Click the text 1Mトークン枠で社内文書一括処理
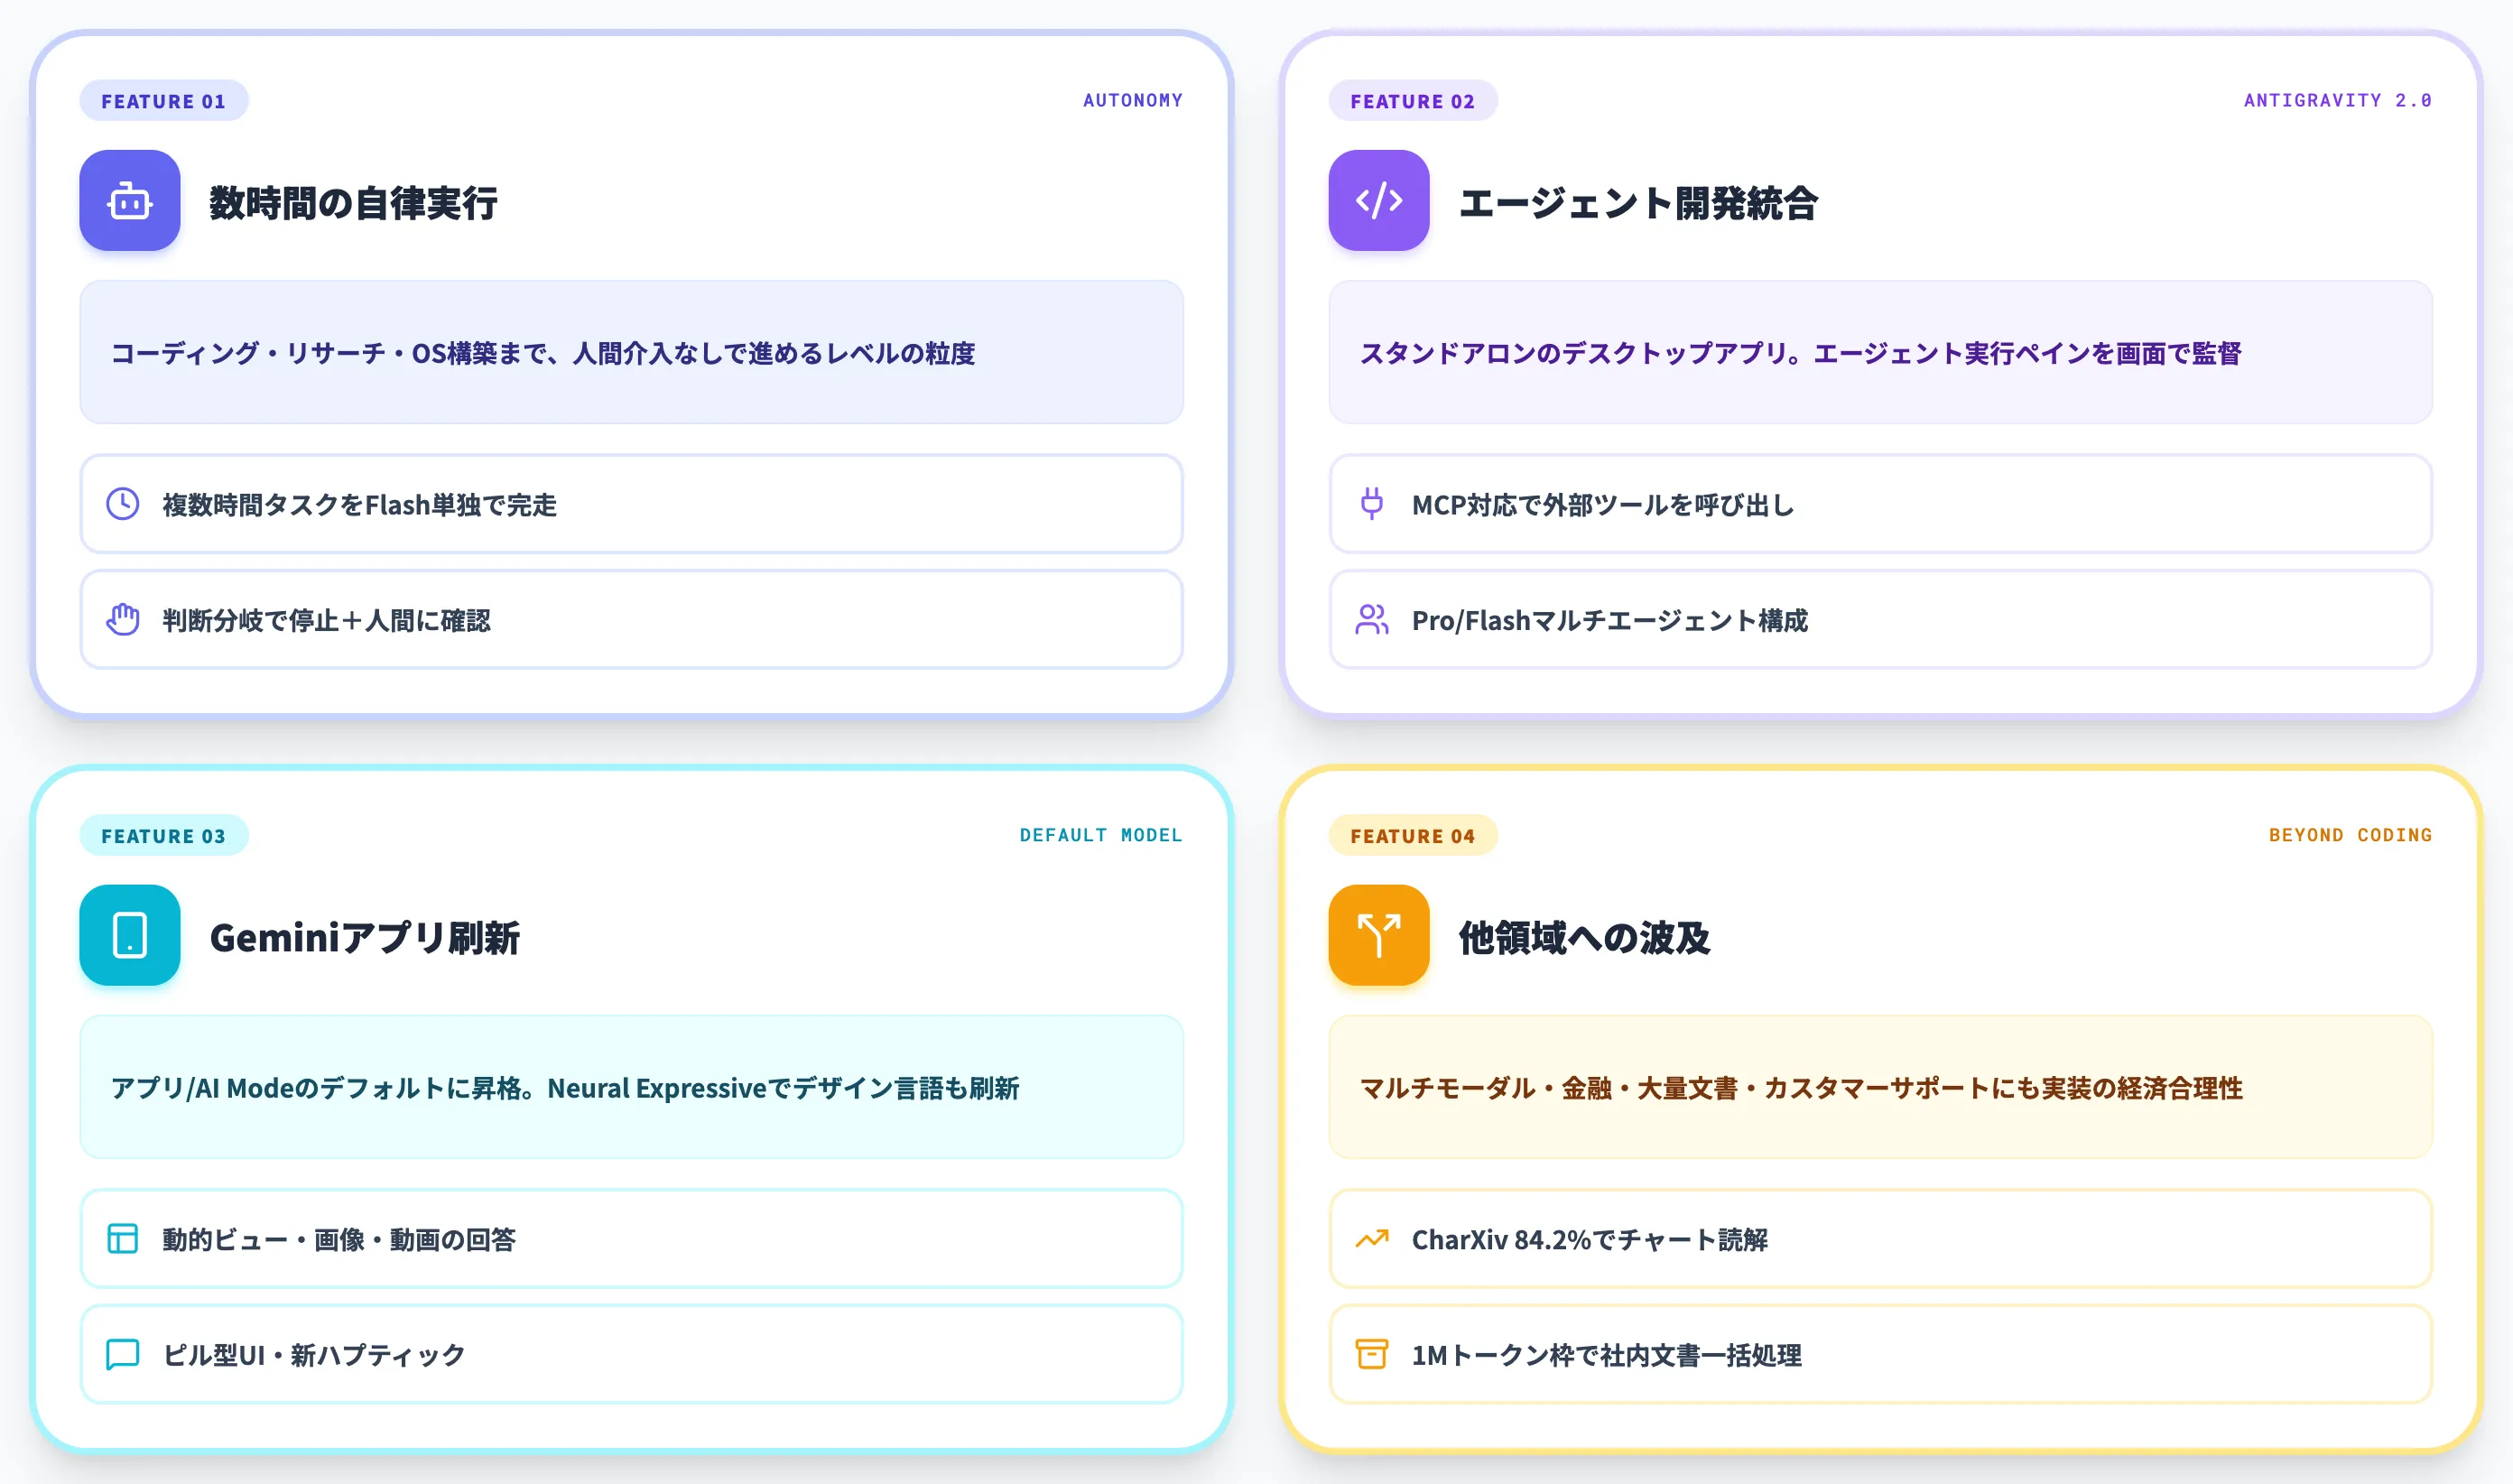This screenshot has width=2513, height=1484. [x=1607, y=1356]
